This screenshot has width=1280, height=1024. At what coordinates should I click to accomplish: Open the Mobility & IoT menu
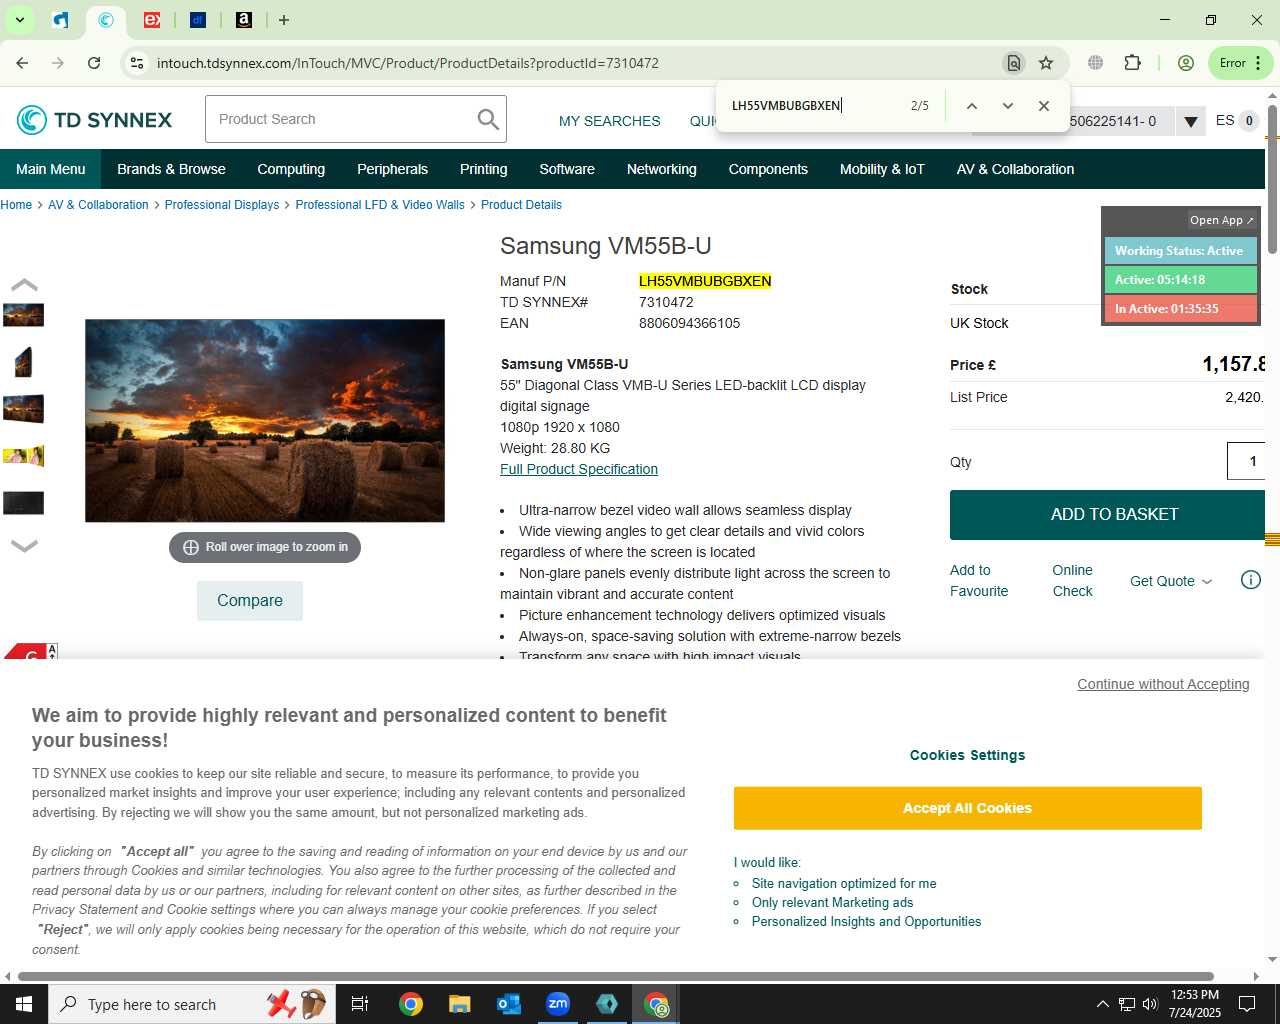882,169
